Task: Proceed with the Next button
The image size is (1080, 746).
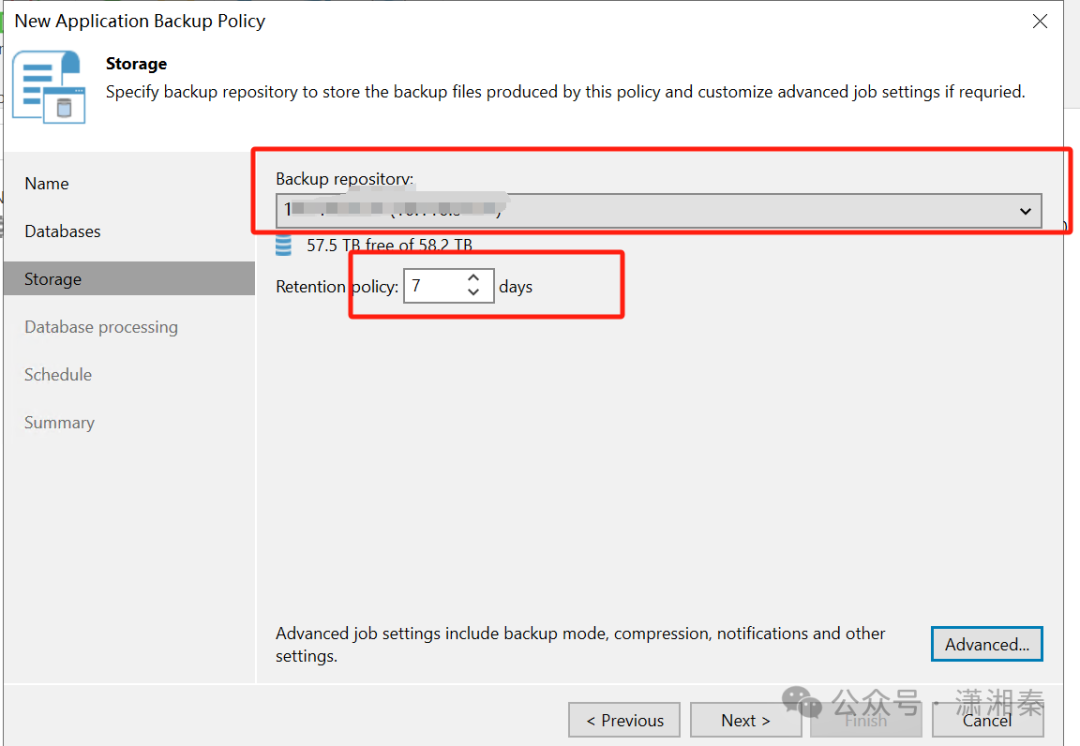Action: pyautogui.click(x=745, y=721)
